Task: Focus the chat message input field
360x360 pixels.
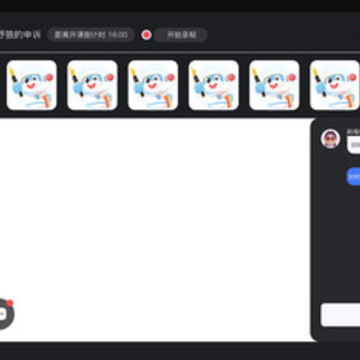Action: [340, 315]
